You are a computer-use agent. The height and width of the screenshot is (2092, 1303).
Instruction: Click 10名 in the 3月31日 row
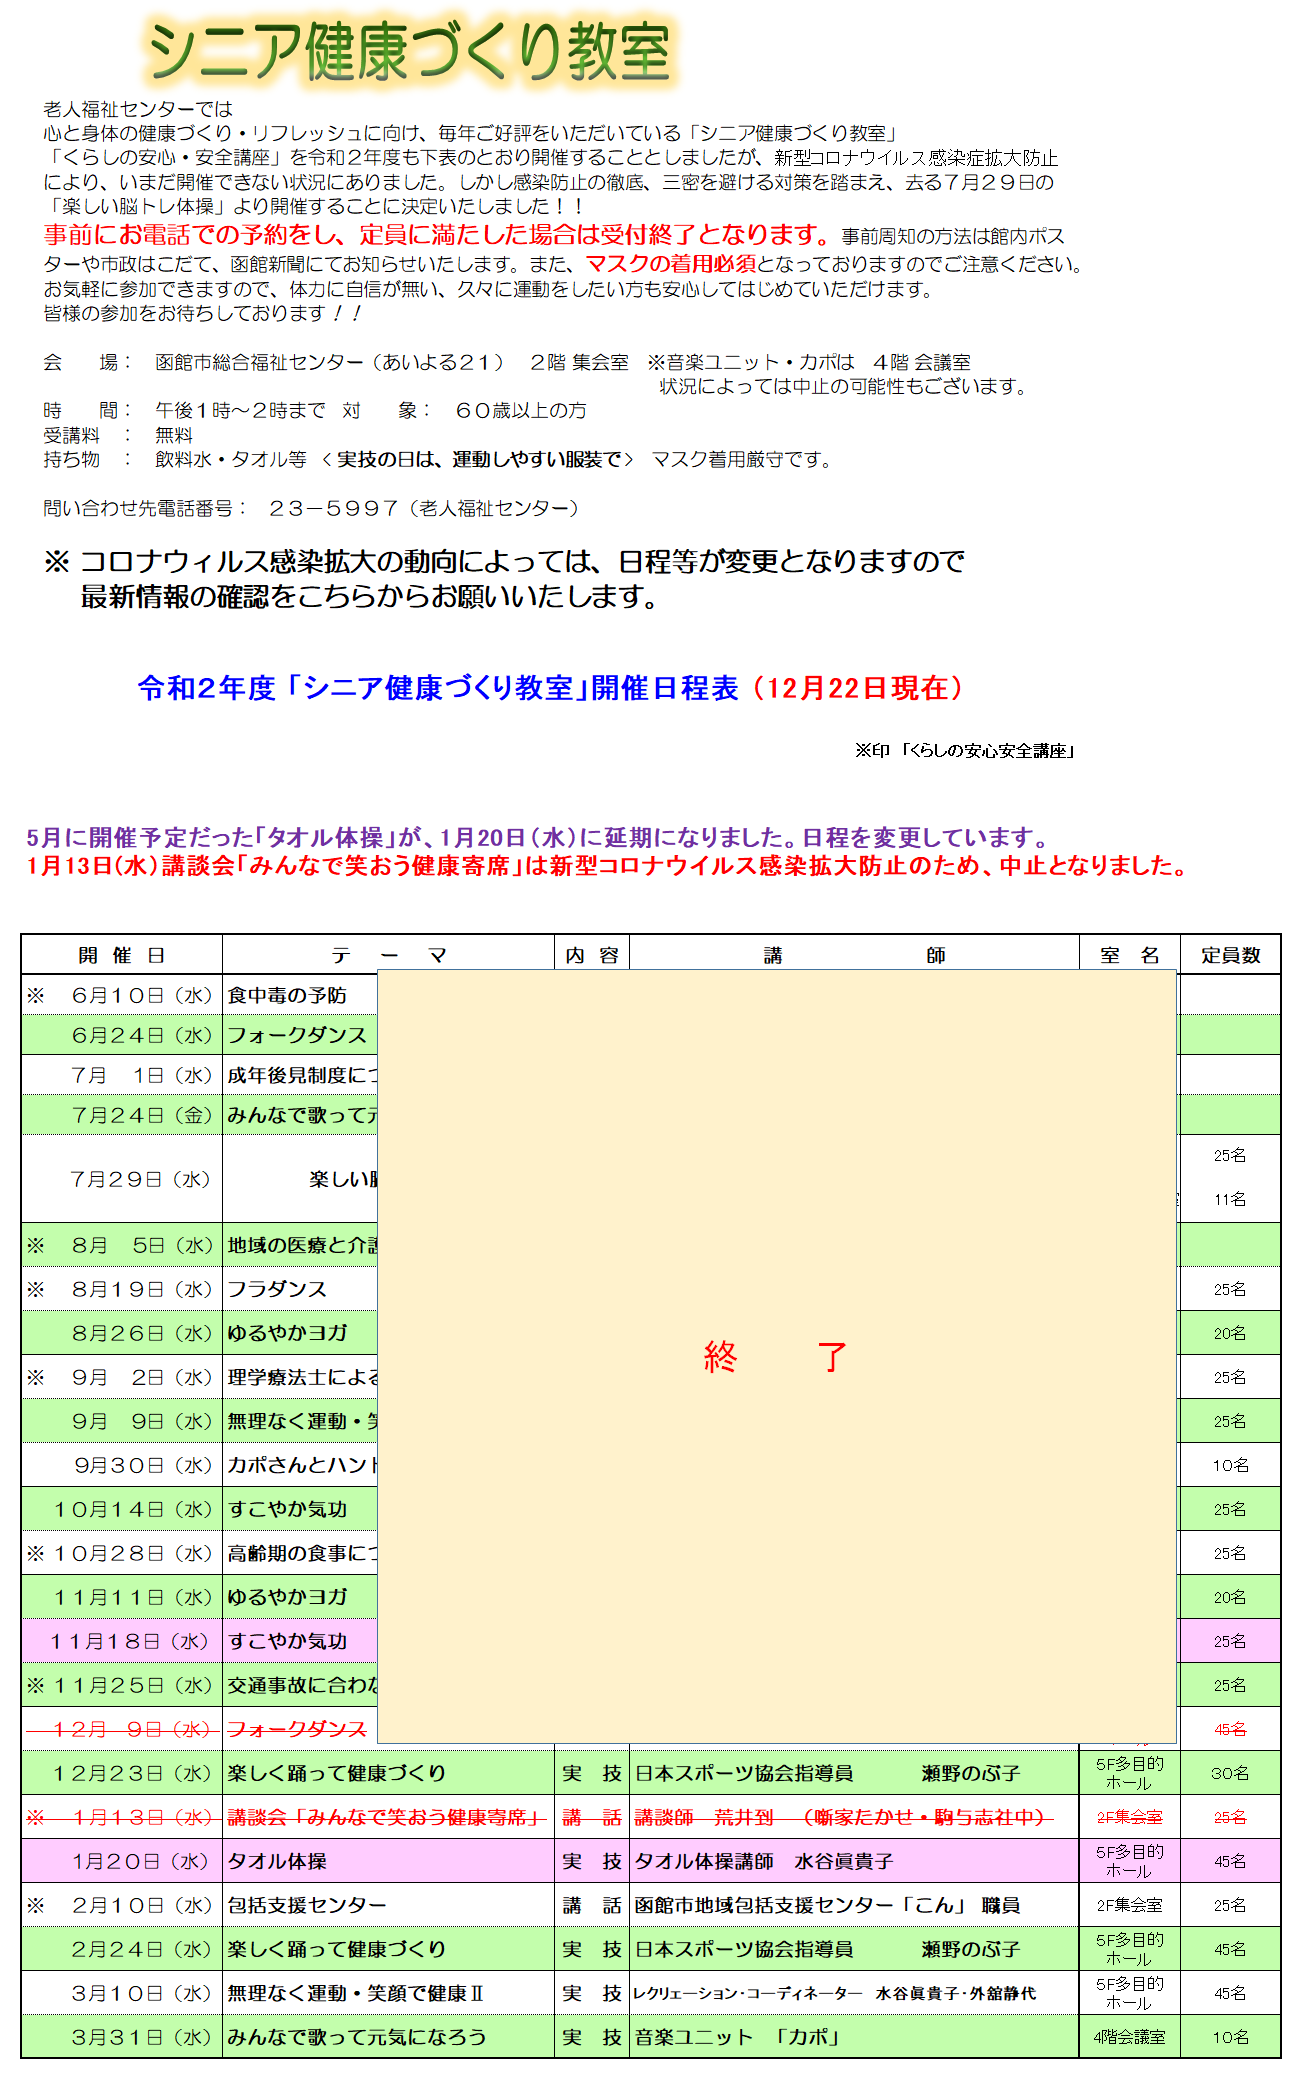[1230, 2038]
